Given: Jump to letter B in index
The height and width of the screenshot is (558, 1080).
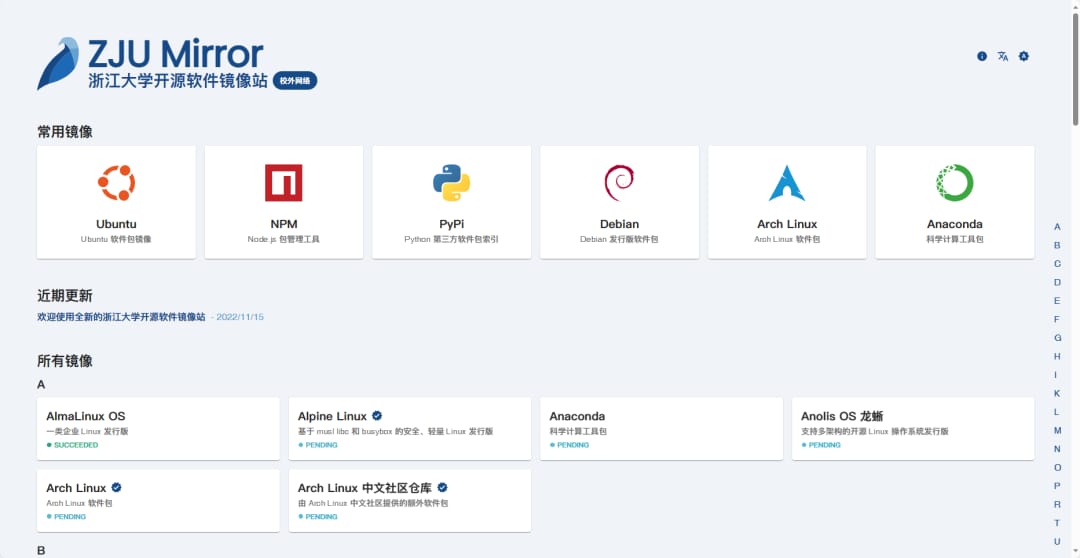Looking at the screenshot, I should (x=1057, y=245).
